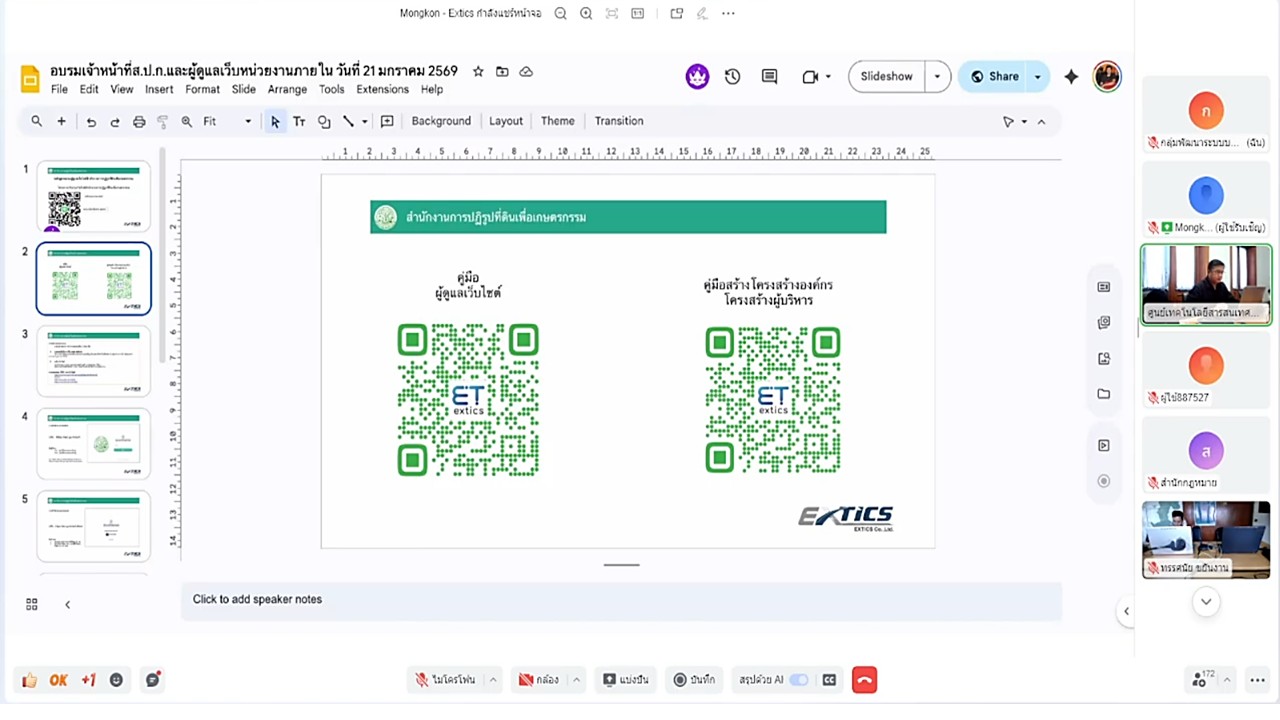Toggle the AI summary switch
This screenshot has height=720, width=1280.
click(x=798, y=680)
